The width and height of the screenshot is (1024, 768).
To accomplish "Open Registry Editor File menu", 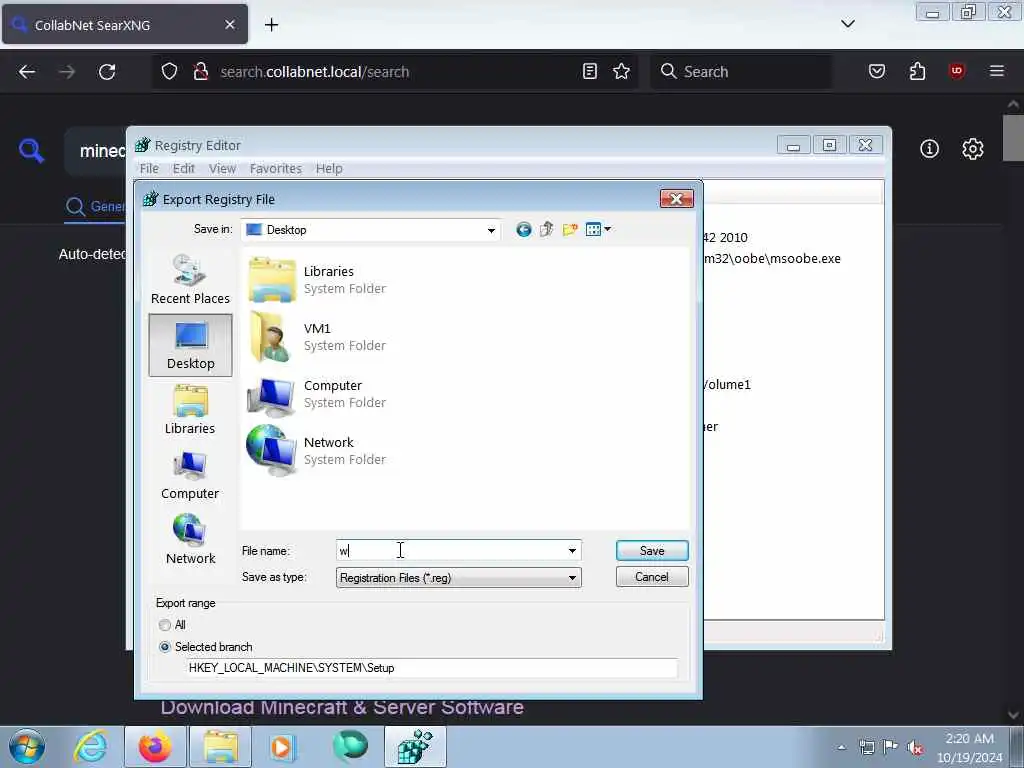I will click(x=149, y=168).
